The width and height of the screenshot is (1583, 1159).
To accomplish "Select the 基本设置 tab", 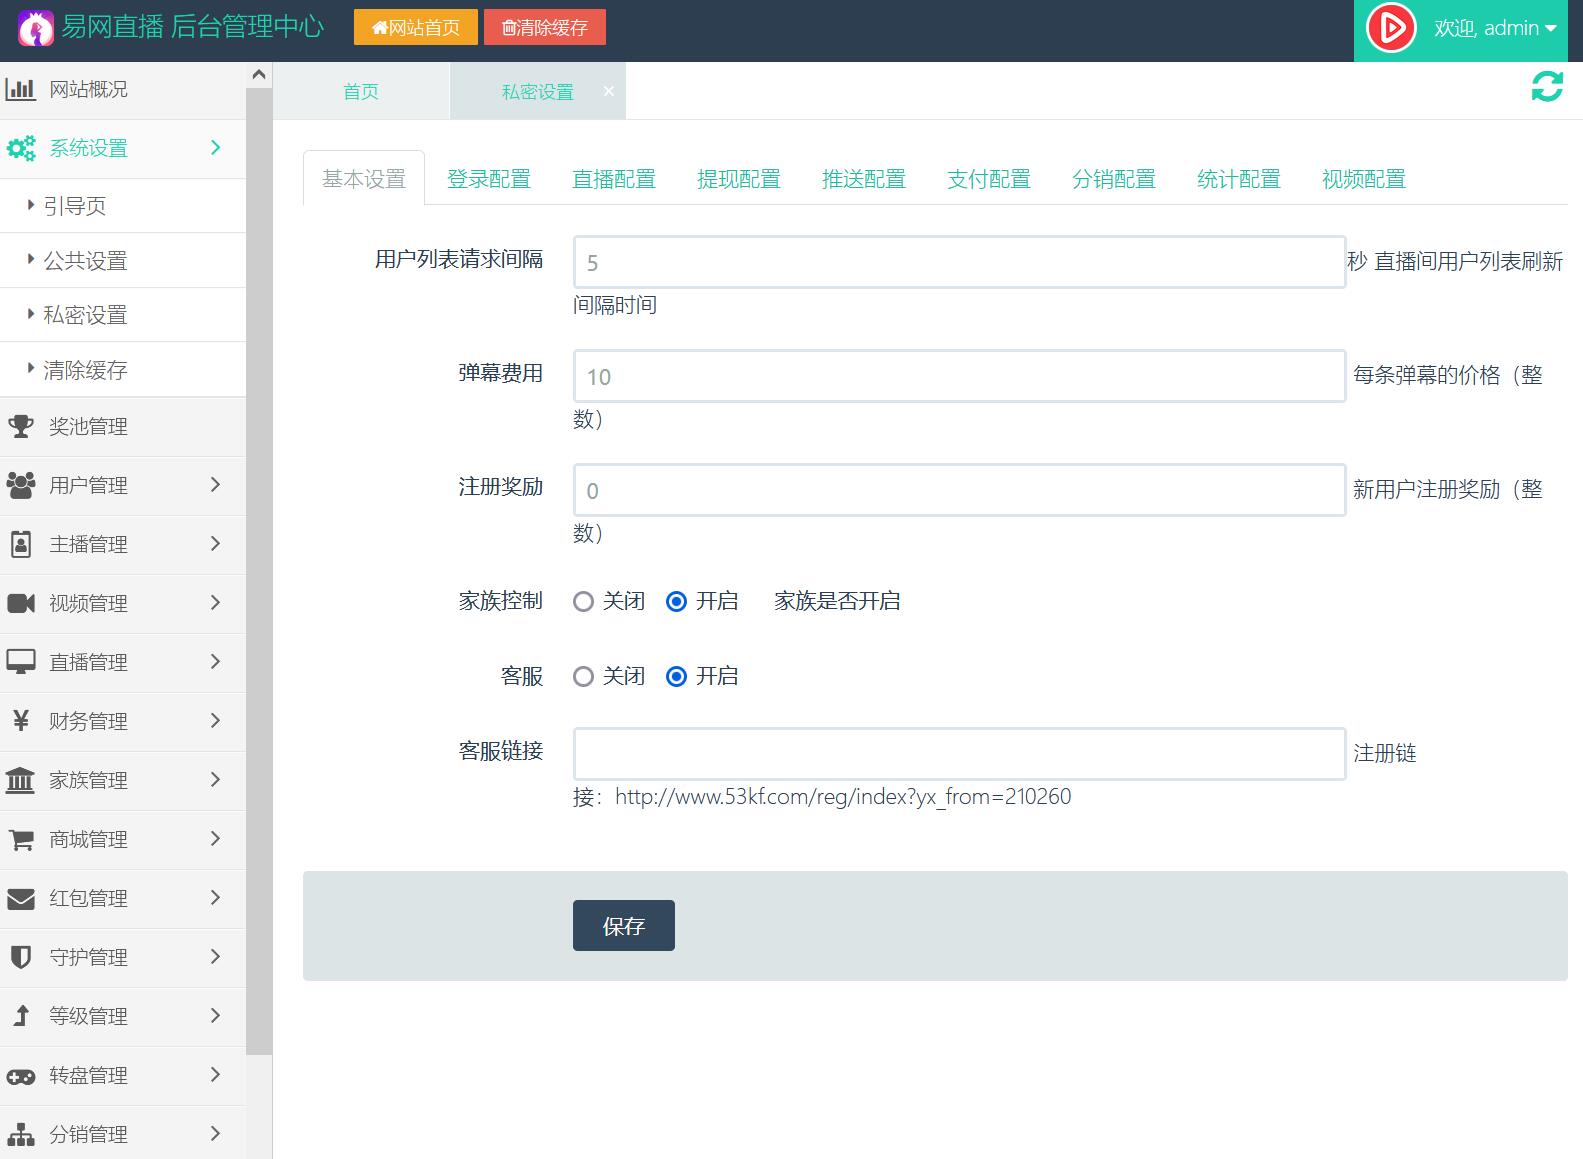I will [364, 179].
